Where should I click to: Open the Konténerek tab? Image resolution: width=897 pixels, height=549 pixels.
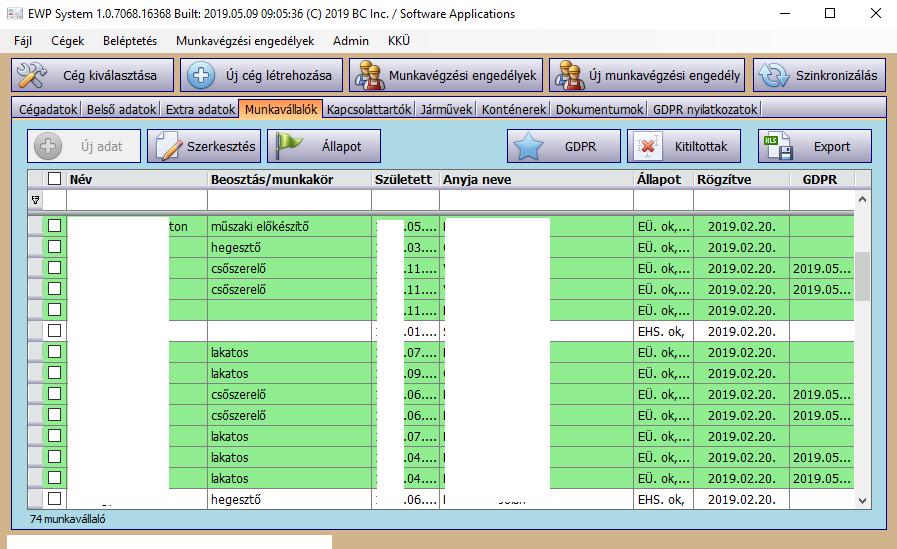click(514, 109)
